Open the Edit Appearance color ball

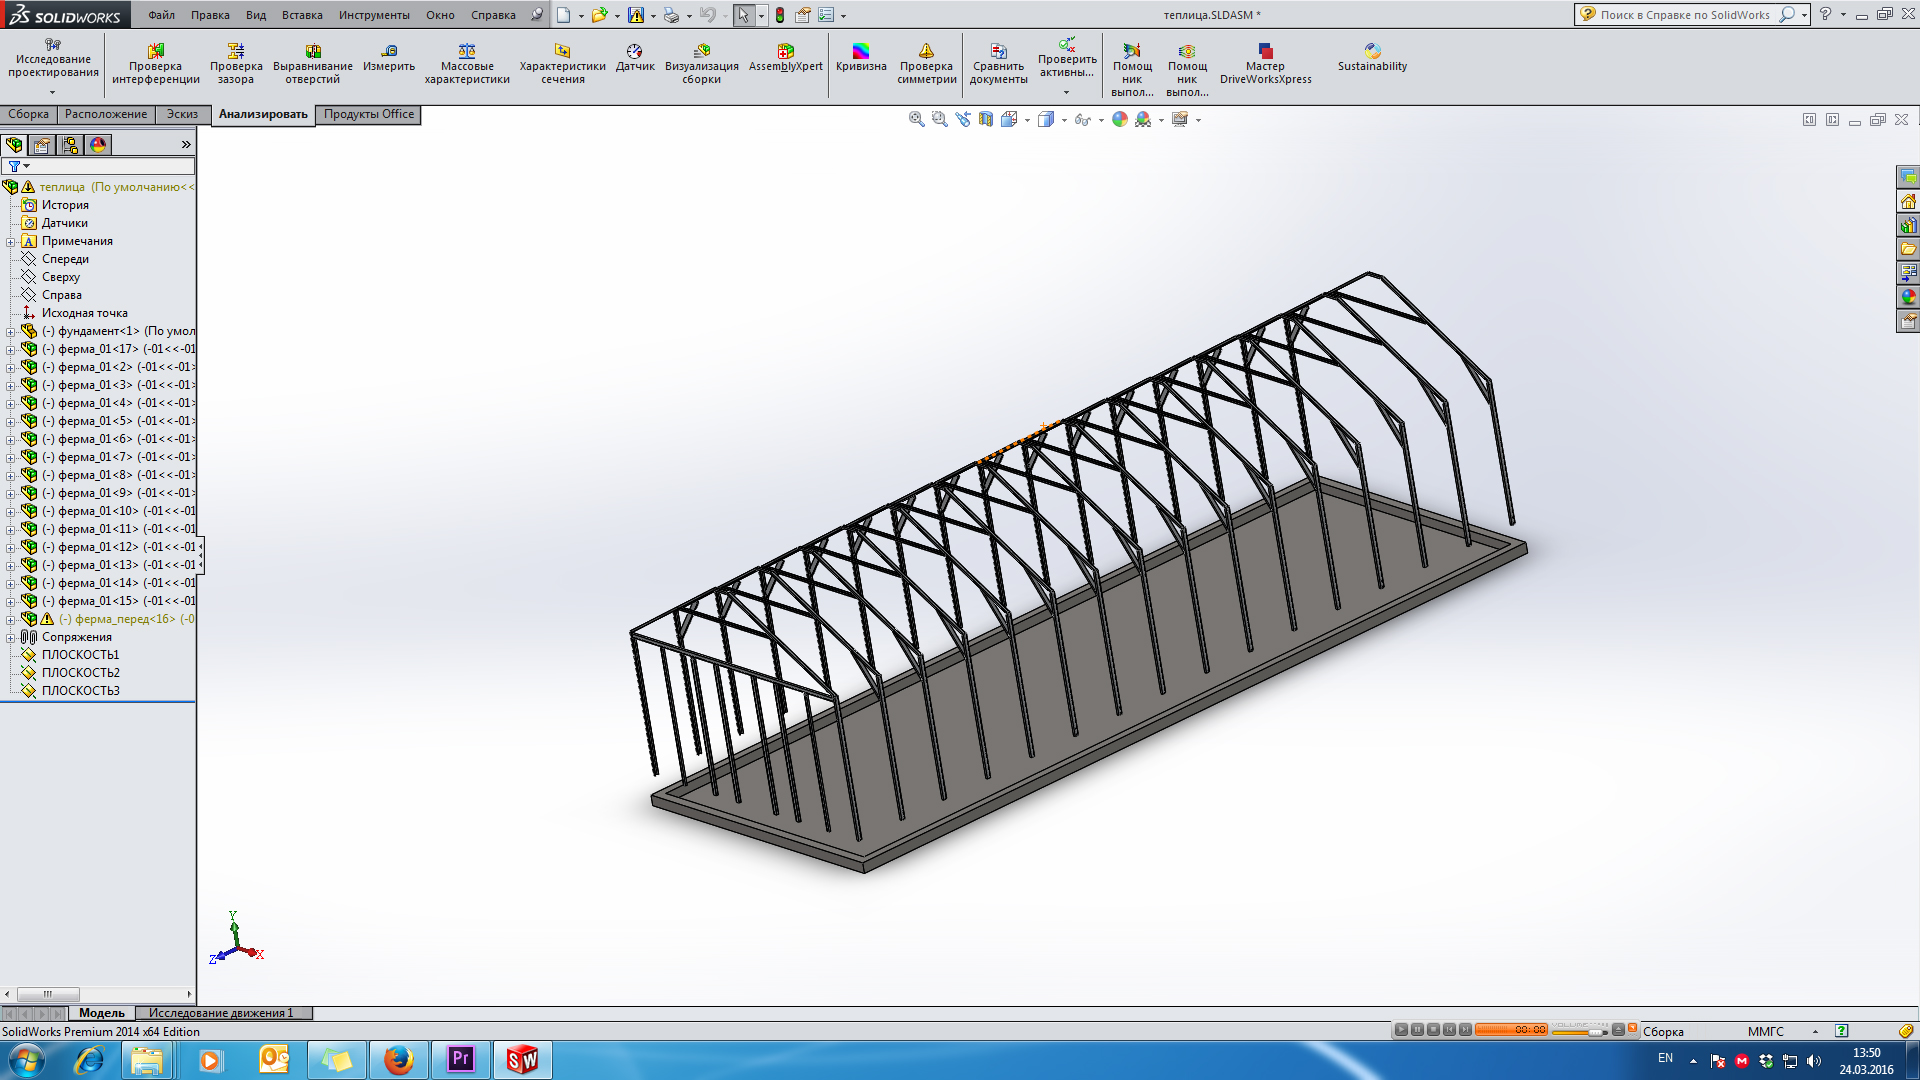(x=1120, y=119)
